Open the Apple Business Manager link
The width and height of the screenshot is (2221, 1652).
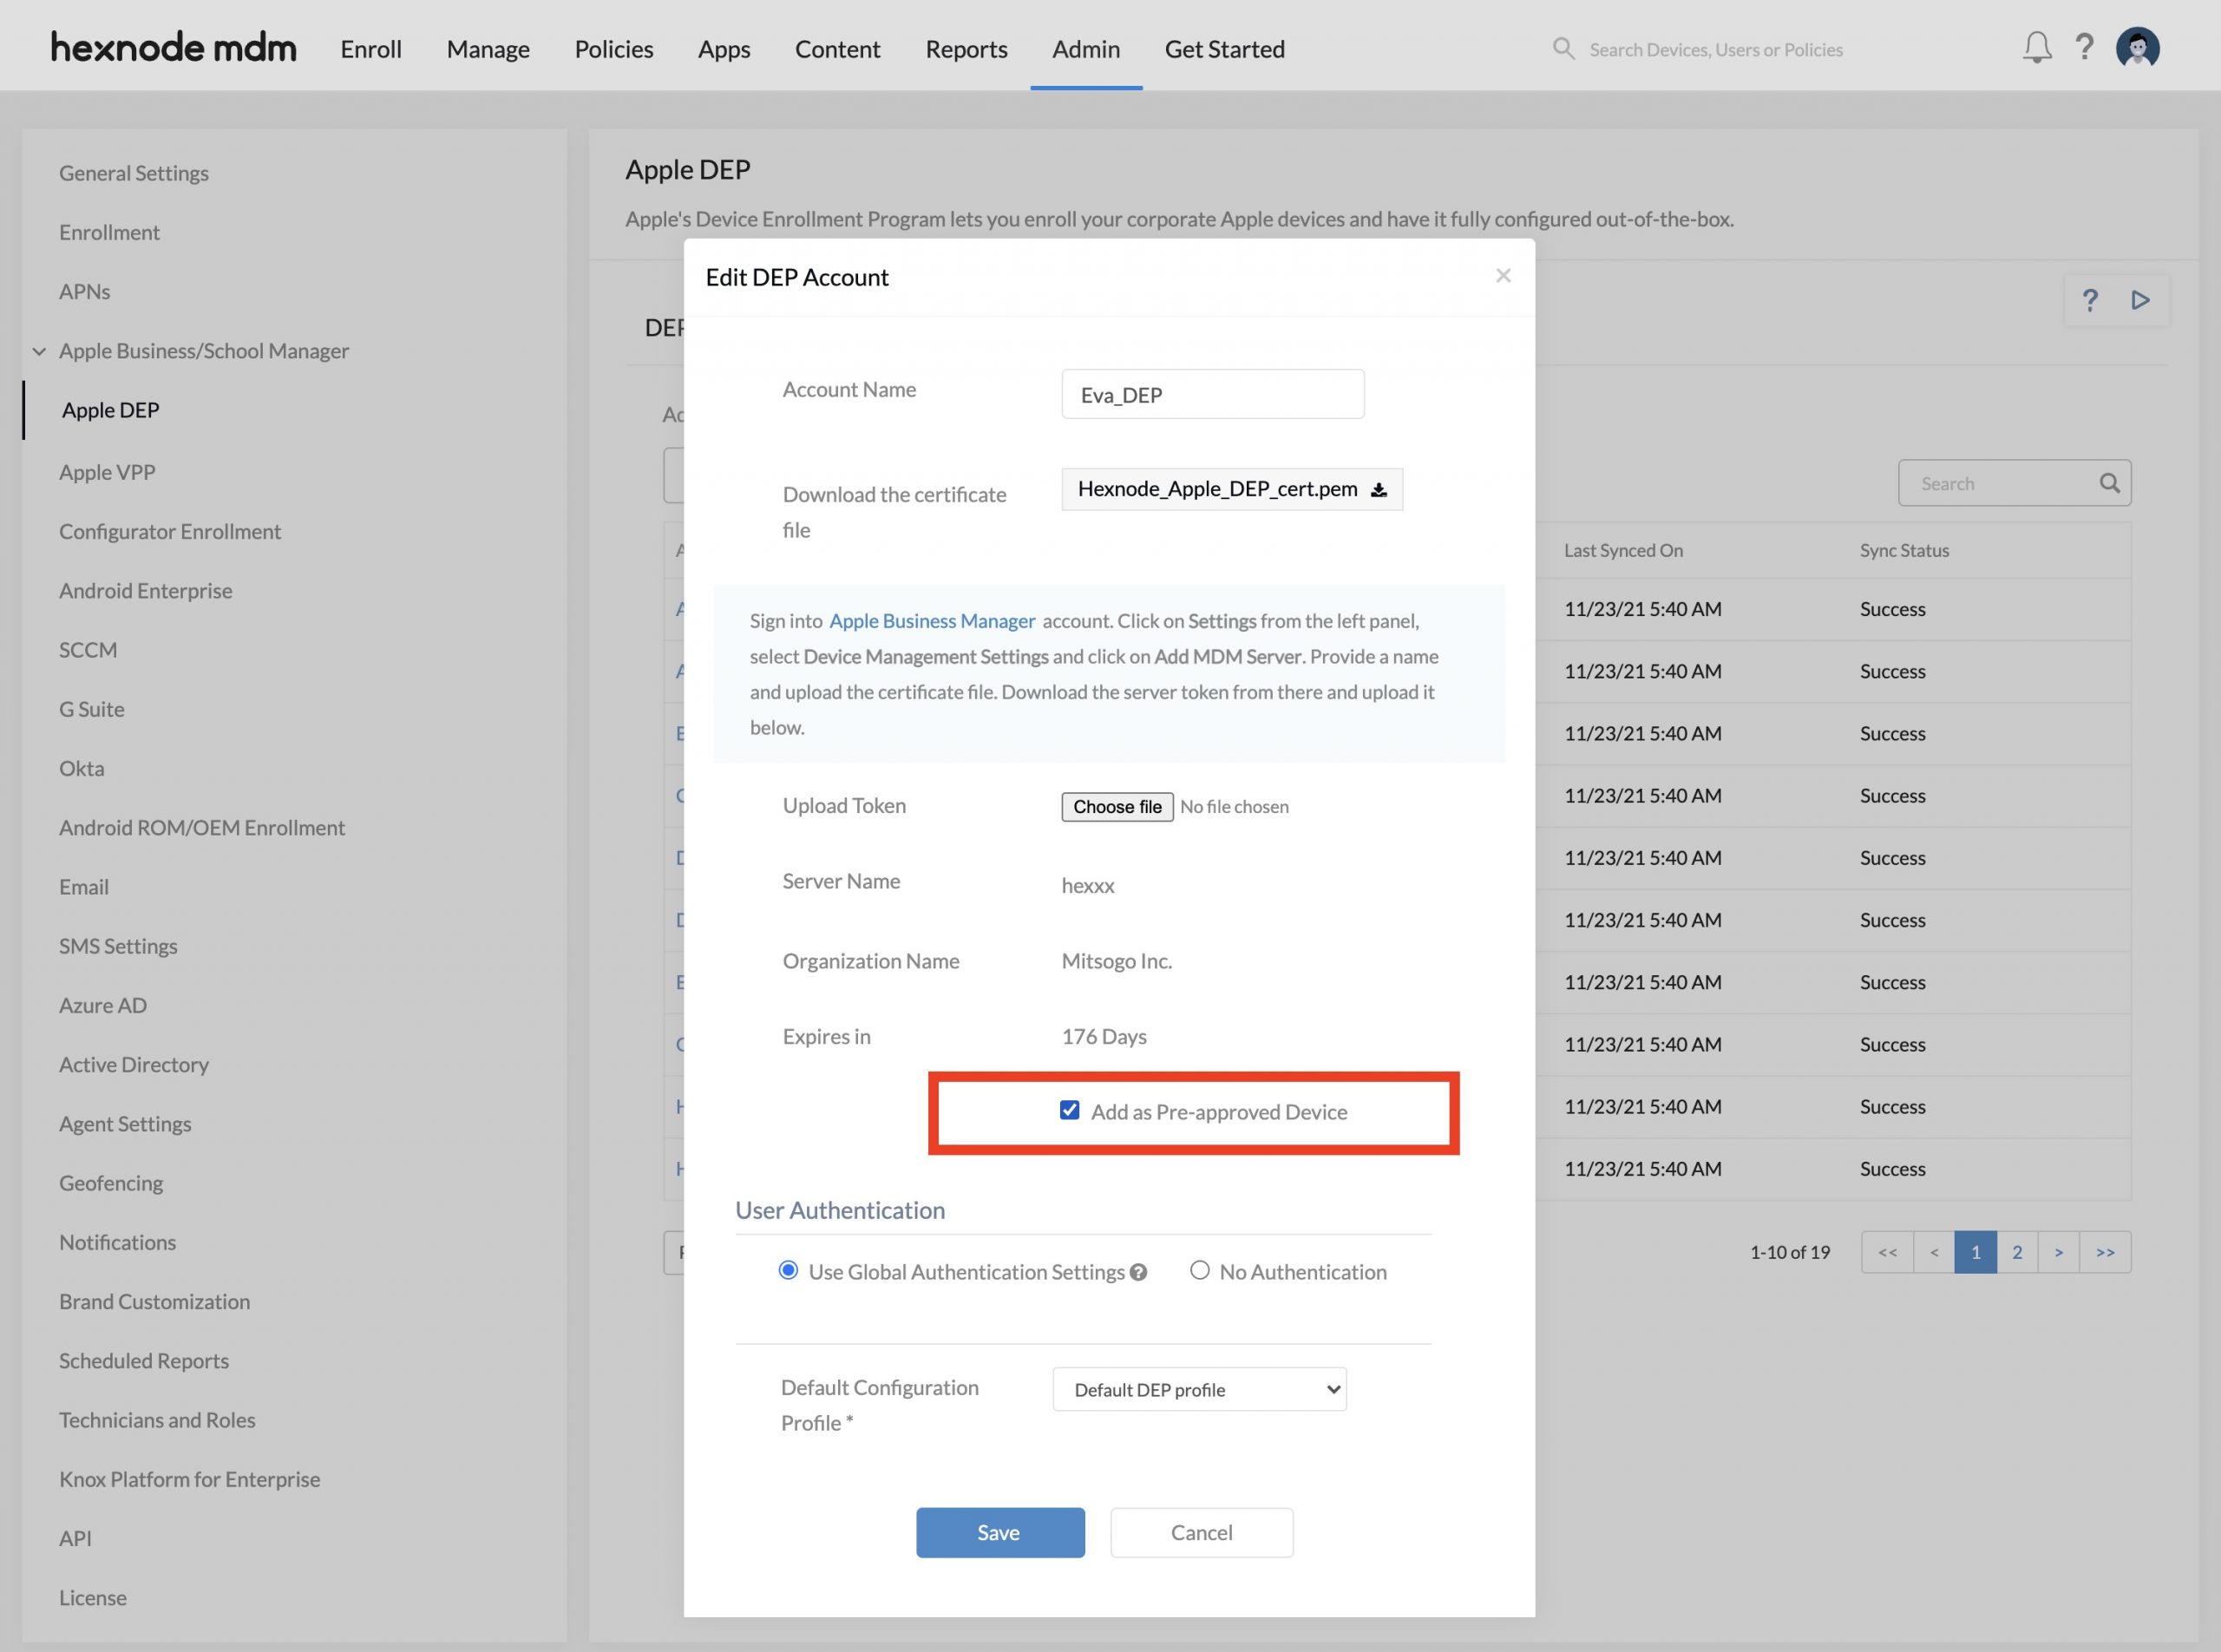[932, 621]
